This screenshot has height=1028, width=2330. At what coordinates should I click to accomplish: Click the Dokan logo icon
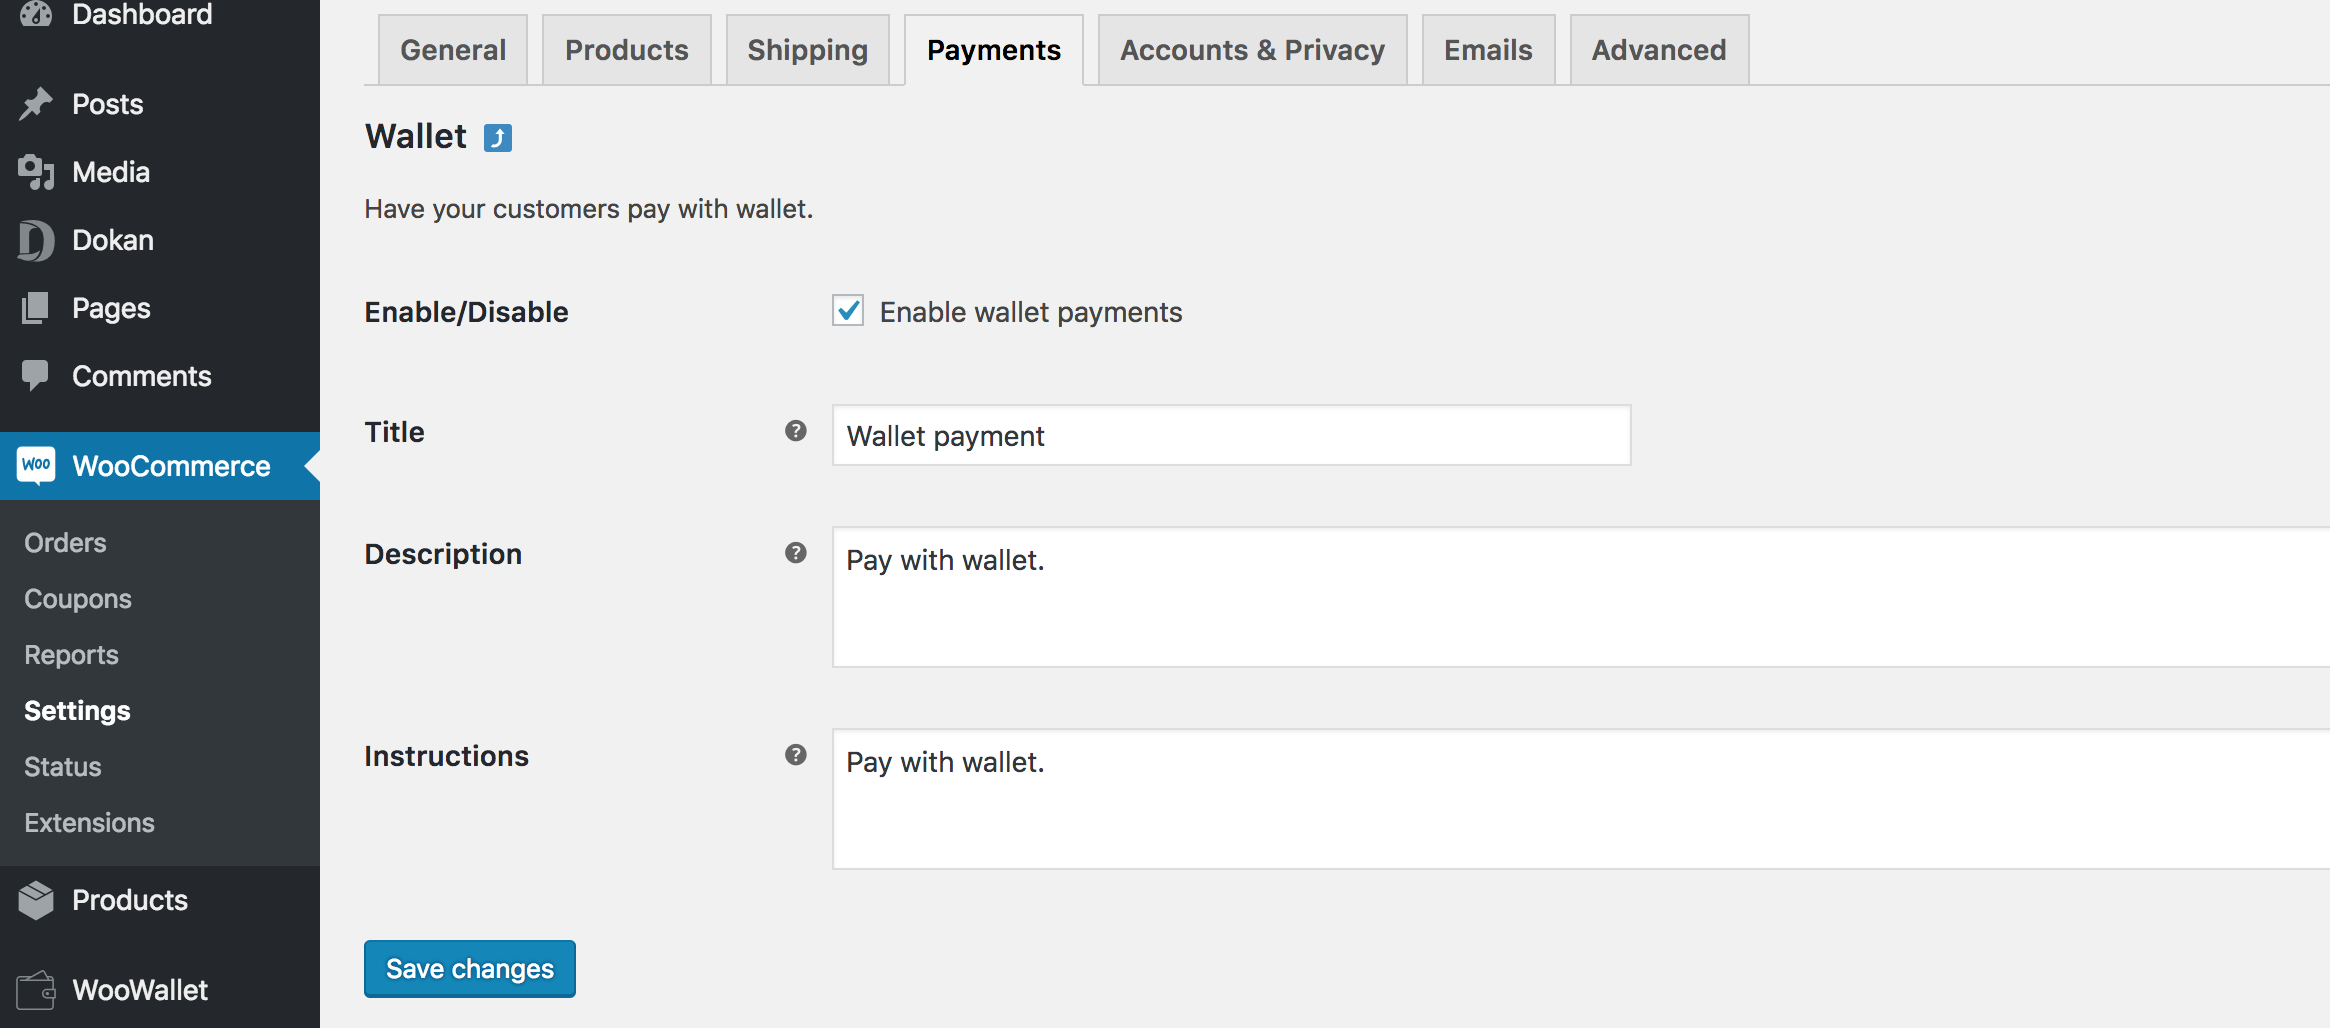[x=36, y=240]
